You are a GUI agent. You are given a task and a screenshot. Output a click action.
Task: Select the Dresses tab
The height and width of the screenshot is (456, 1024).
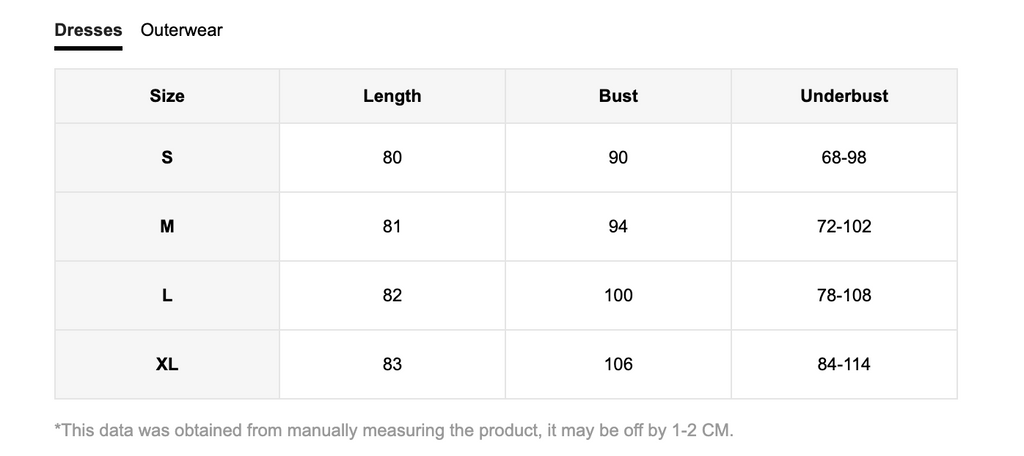88,30
